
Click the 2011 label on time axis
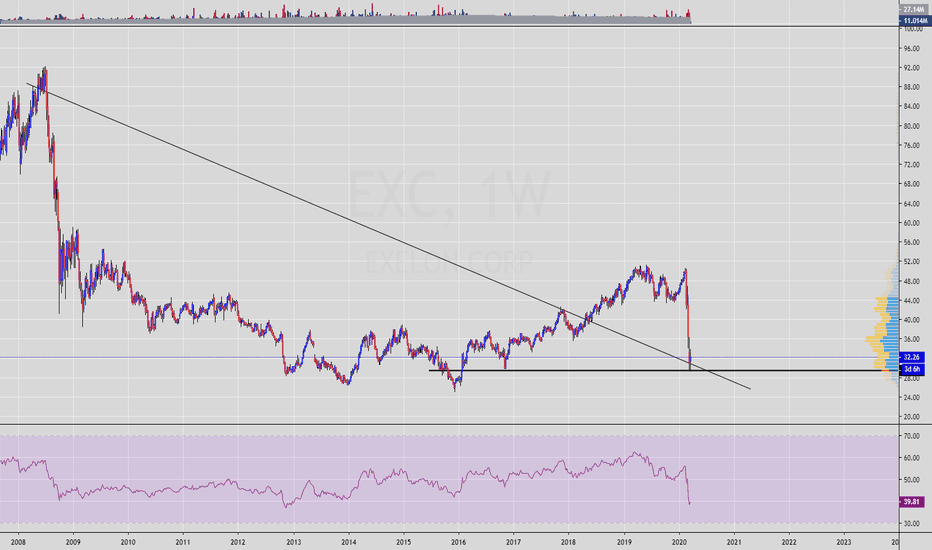click(183, 542)
